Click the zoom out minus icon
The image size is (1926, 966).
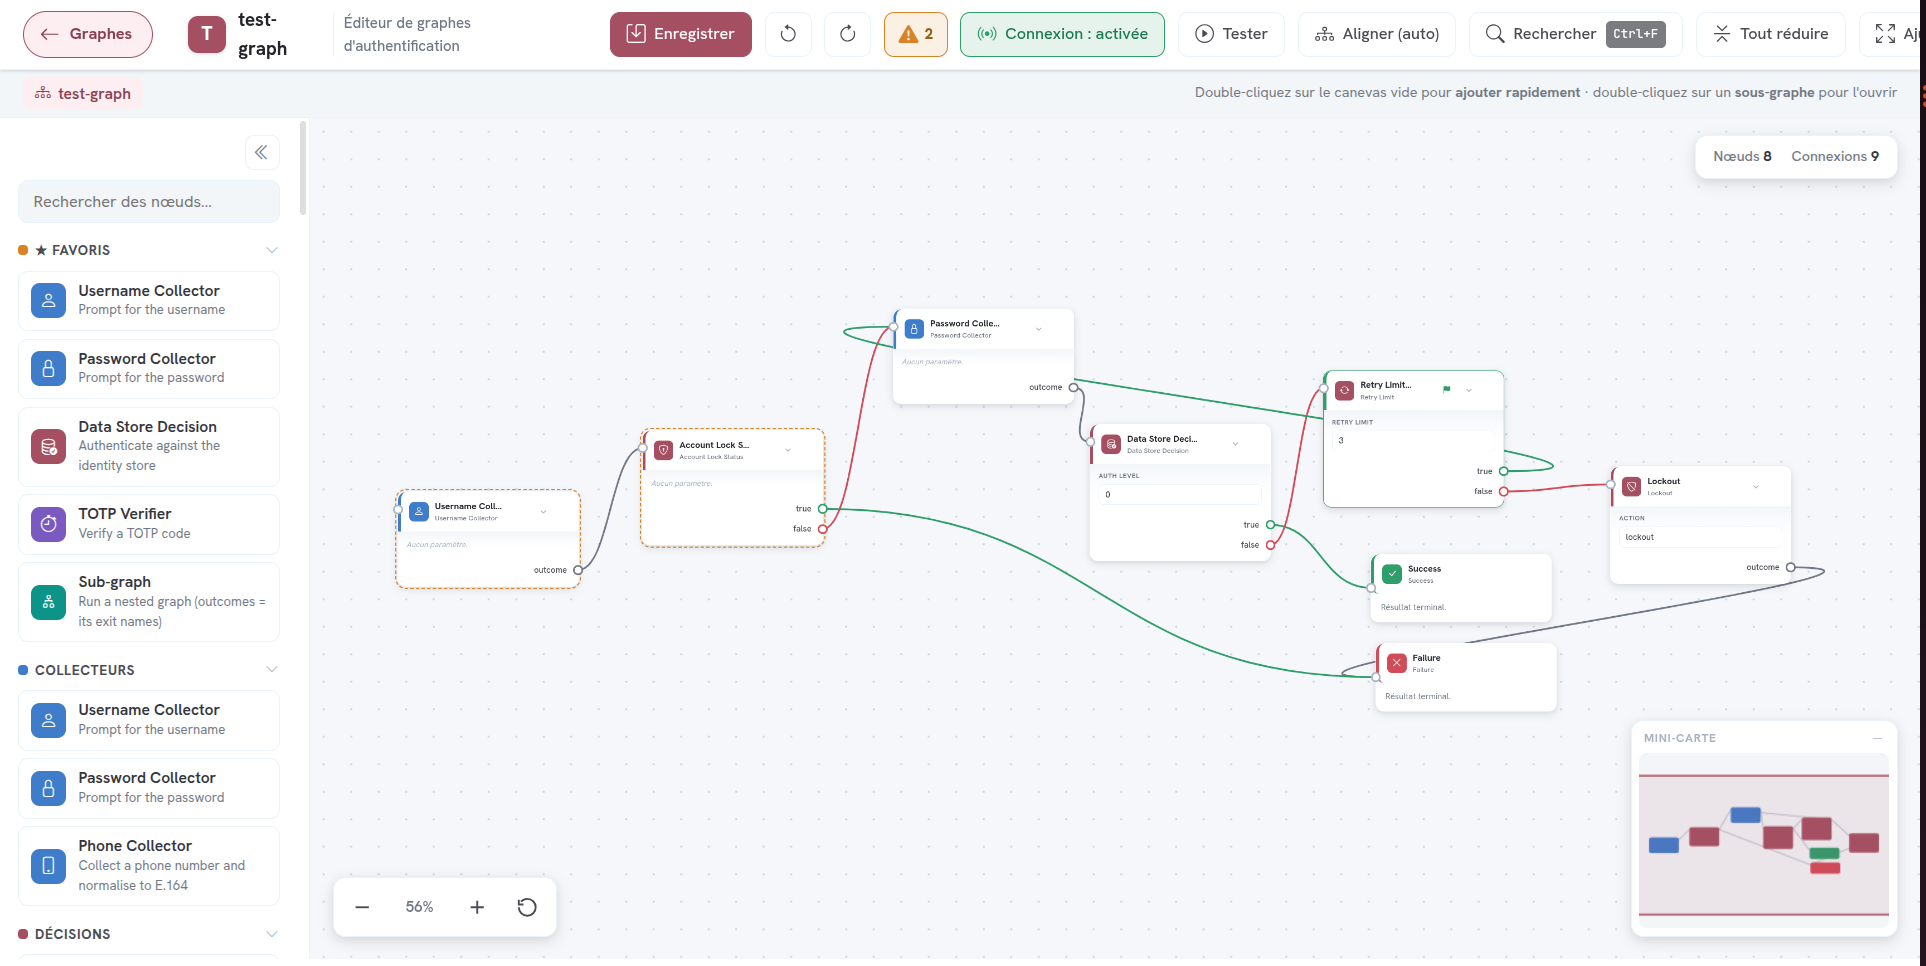pyautogui.click(x=362, y=907)
